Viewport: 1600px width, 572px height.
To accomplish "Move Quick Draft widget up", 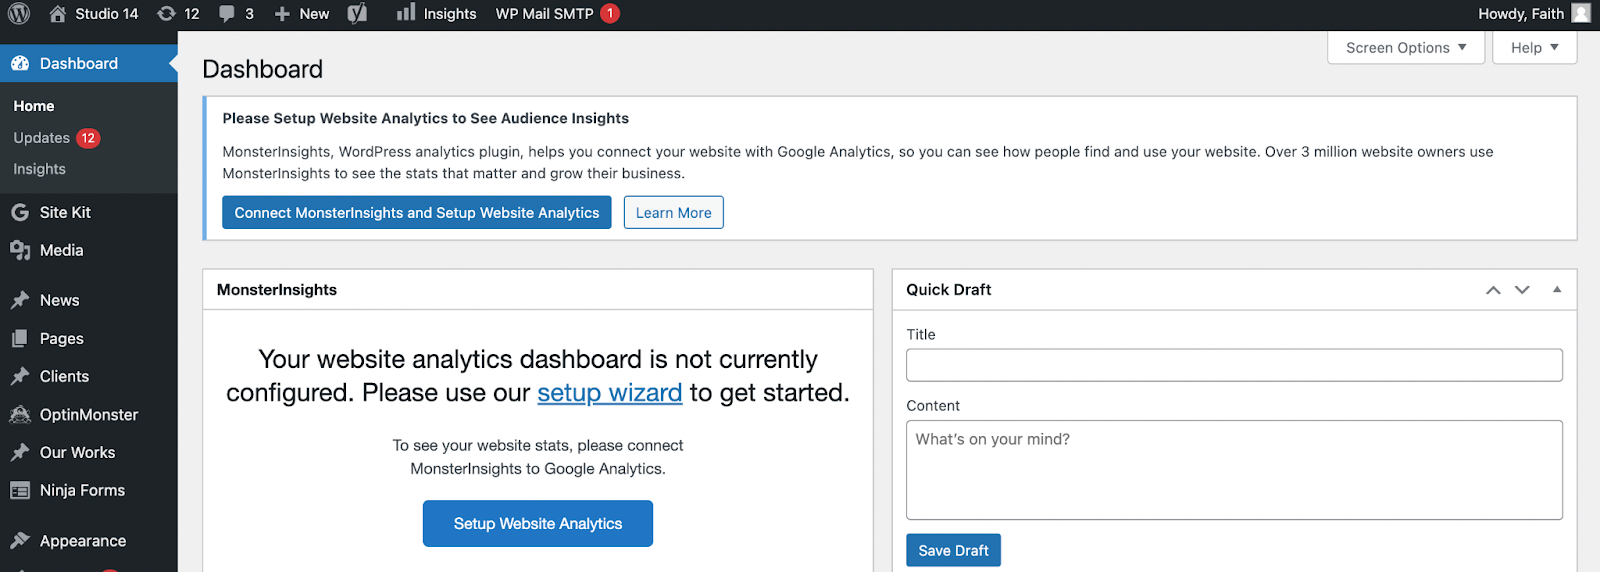I will pos(1493,290).
